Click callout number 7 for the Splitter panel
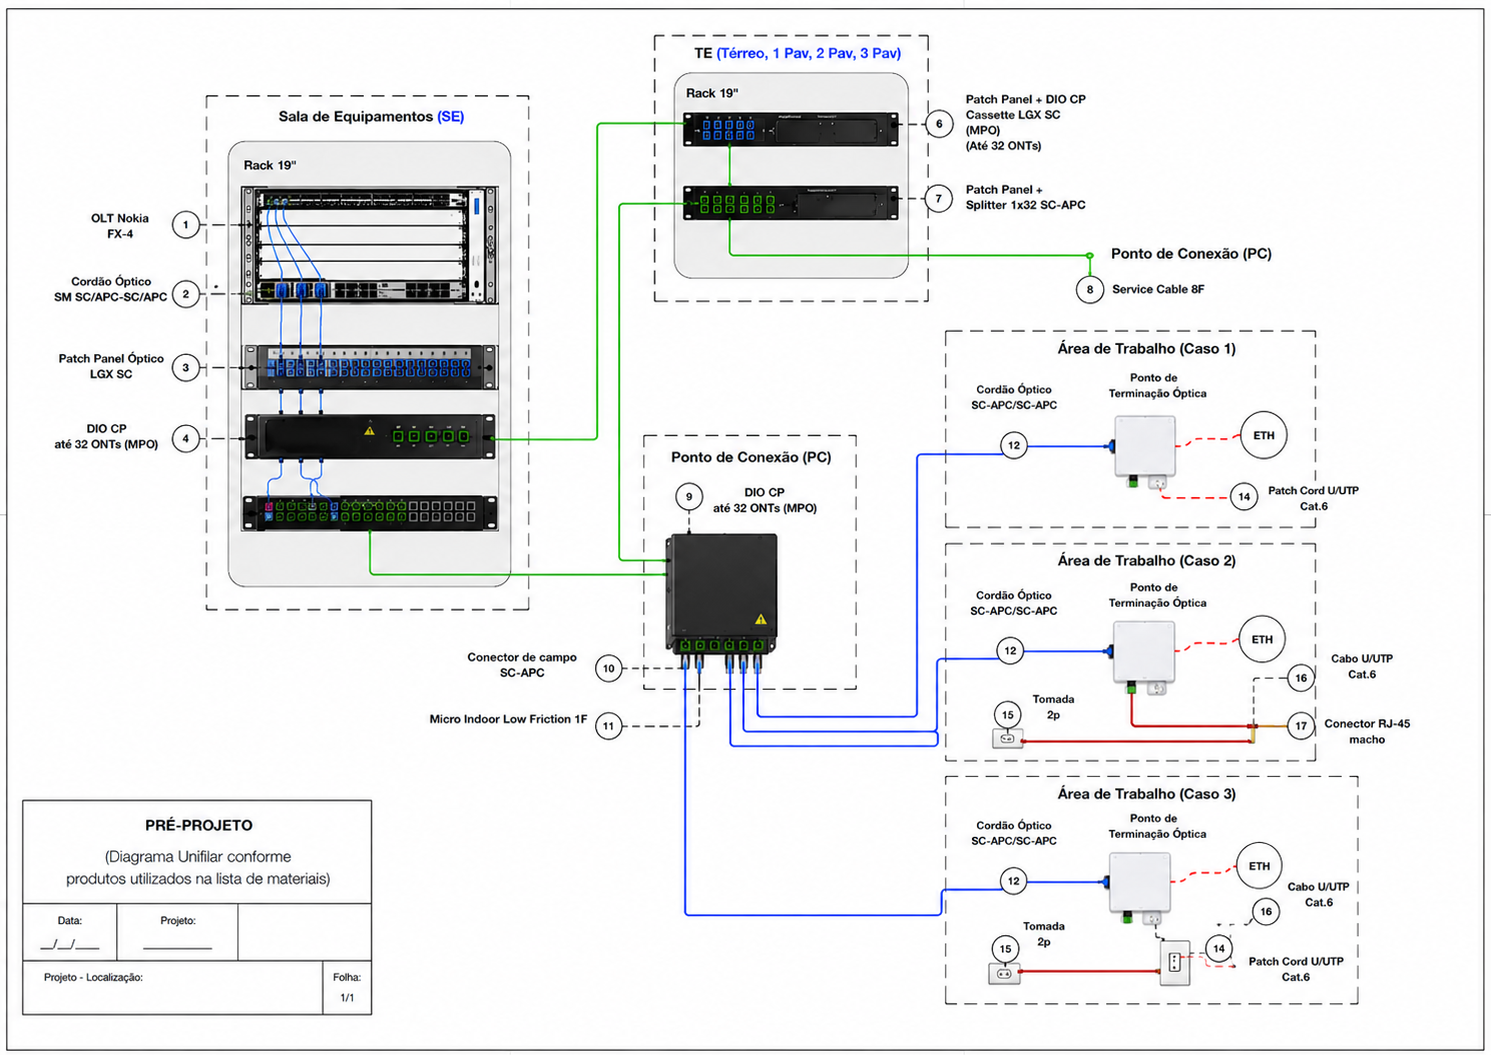Image resolution: width=1491 pixels, height=1055 pixels. 938,198
